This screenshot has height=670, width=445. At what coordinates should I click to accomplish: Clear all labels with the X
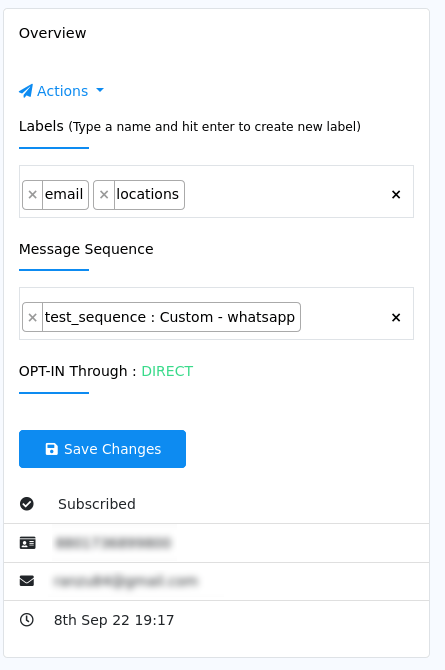396,195
